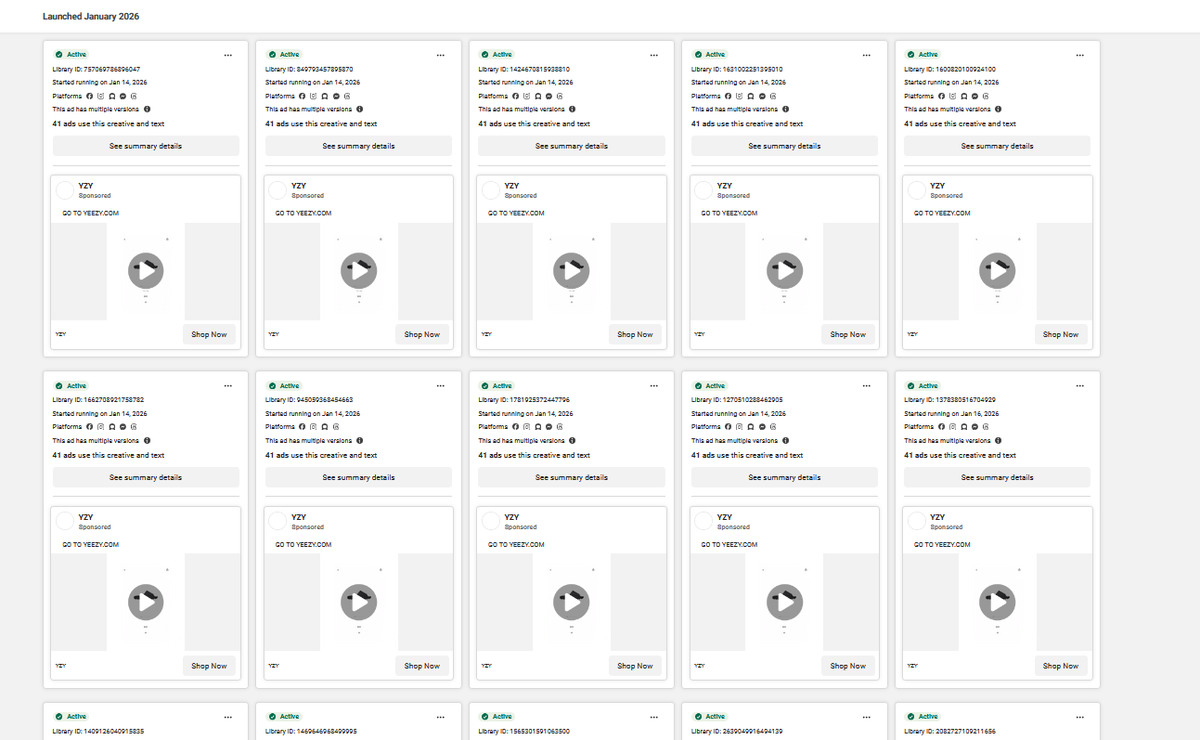Click the "Launched January 2026" heading
This screenshot has height=740, width=1200.
(91, 16)
